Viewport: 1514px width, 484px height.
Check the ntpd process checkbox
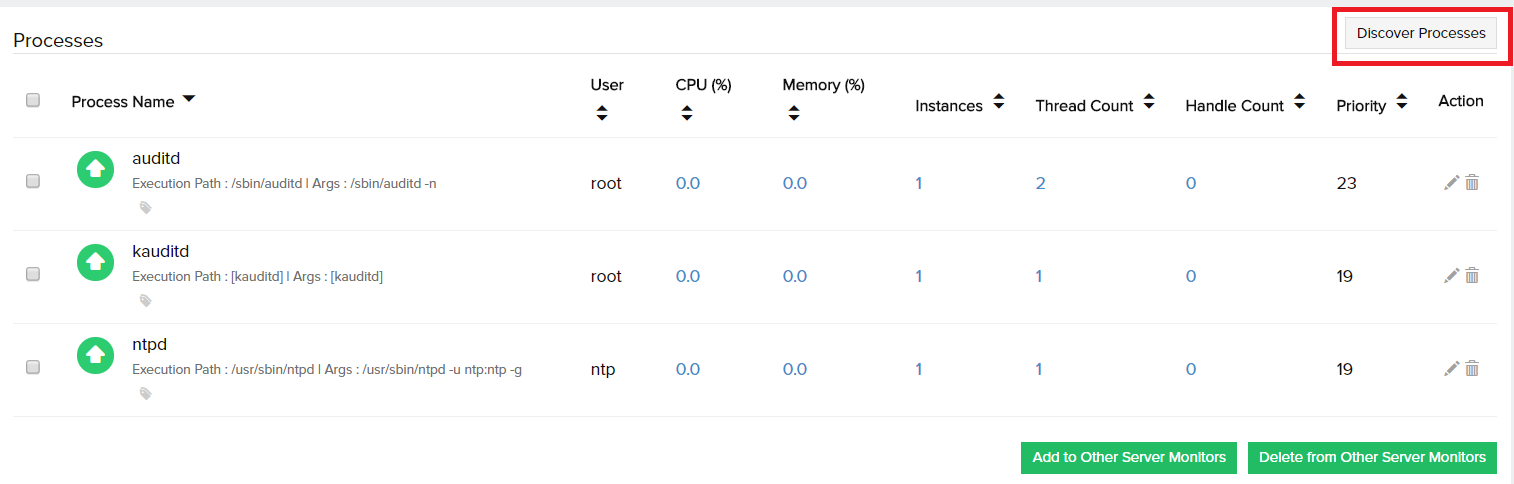point(33,368)
